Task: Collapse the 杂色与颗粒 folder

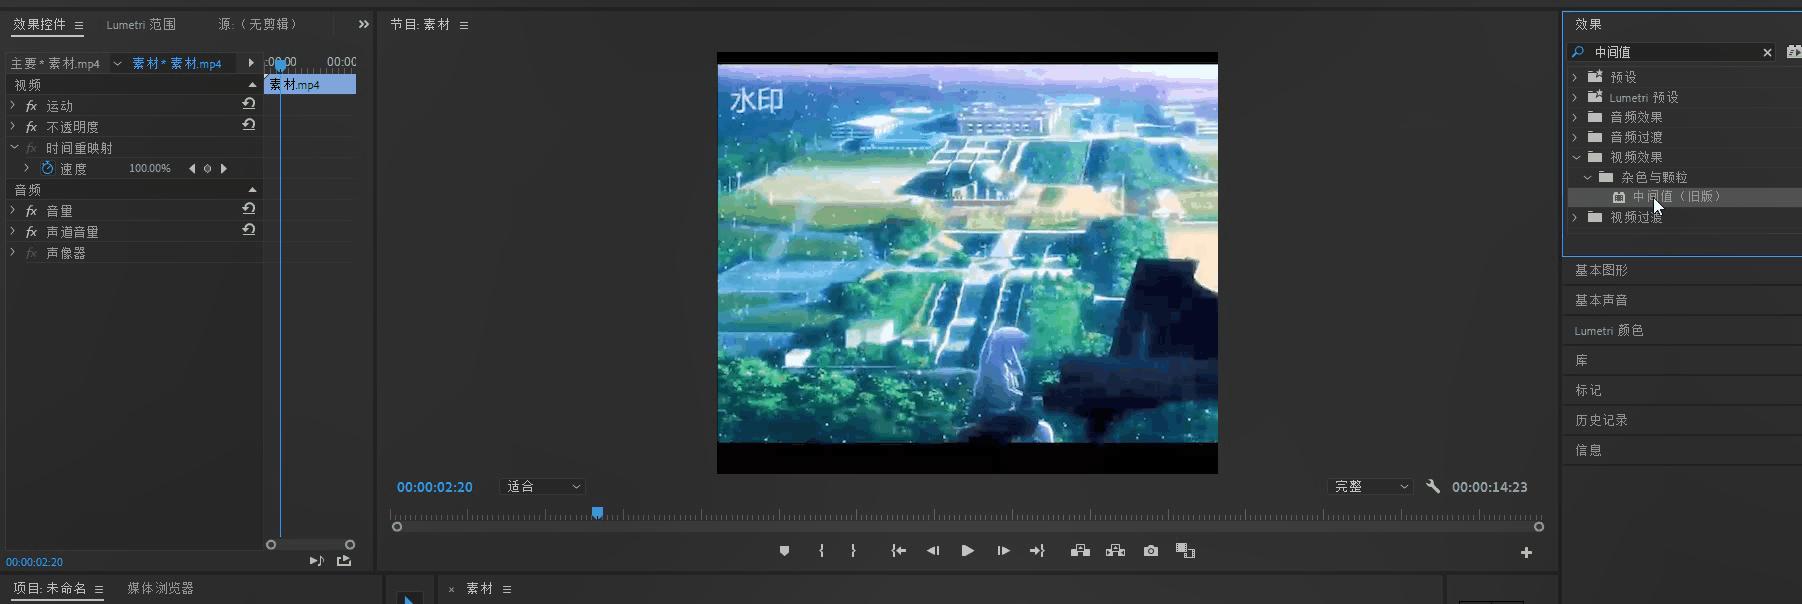Action: tap(1587, 177)
